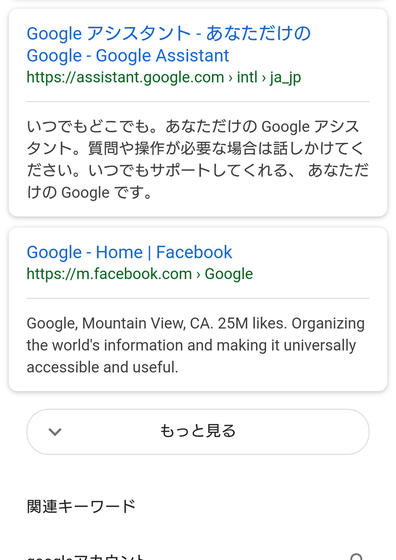Image resolution: width=396 pixels, height=560 pixels.
Task: Click 'accessible and useful.' snippet line
Action: (x=102, y=367)
